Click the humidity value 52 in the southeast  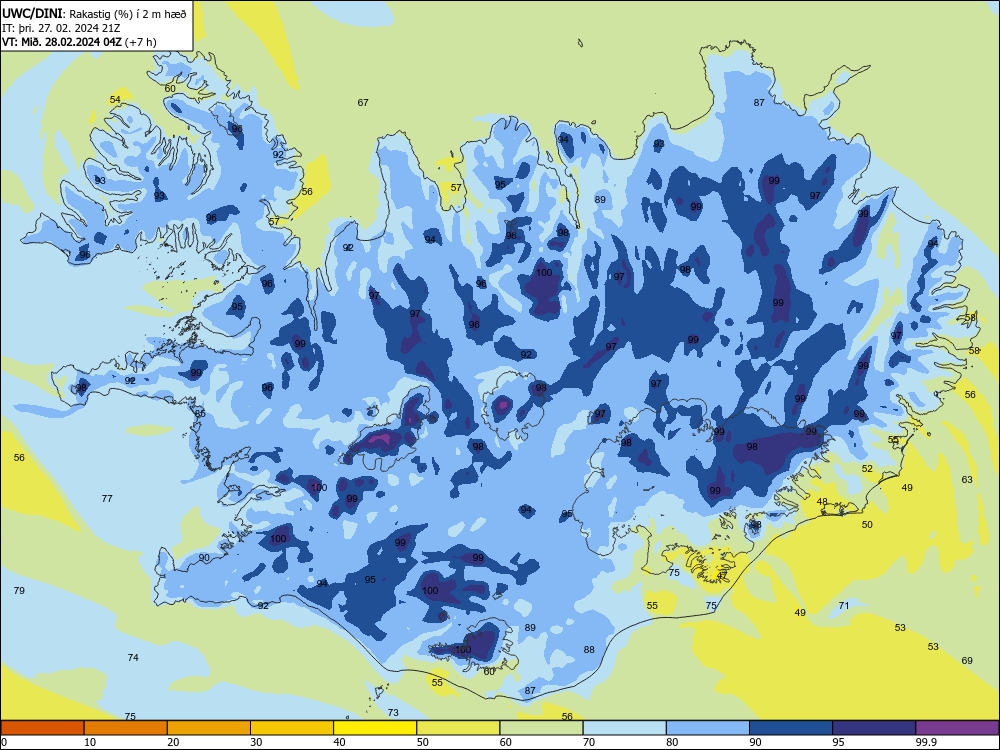click(x=867, y=468)
